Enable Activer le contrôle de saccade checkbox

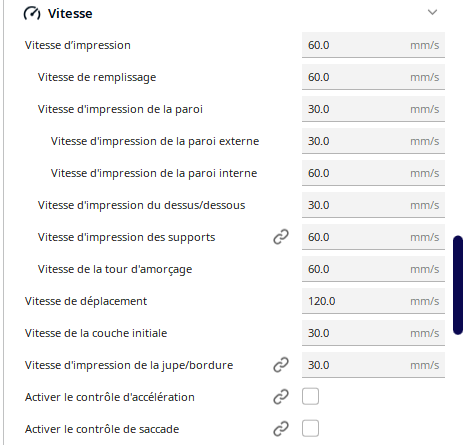pyautogui.click(x=310, y=429)
